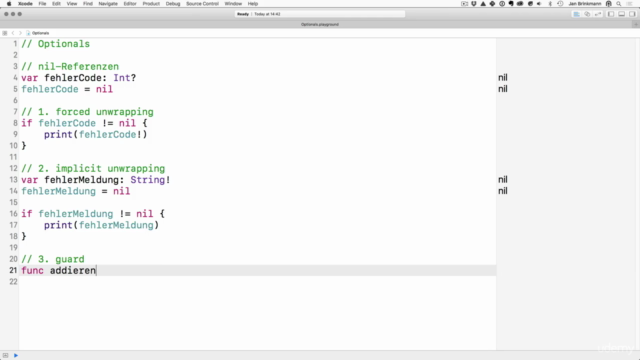Open the Apple menu
640x360 pixels.
click(x=9, y=4)
